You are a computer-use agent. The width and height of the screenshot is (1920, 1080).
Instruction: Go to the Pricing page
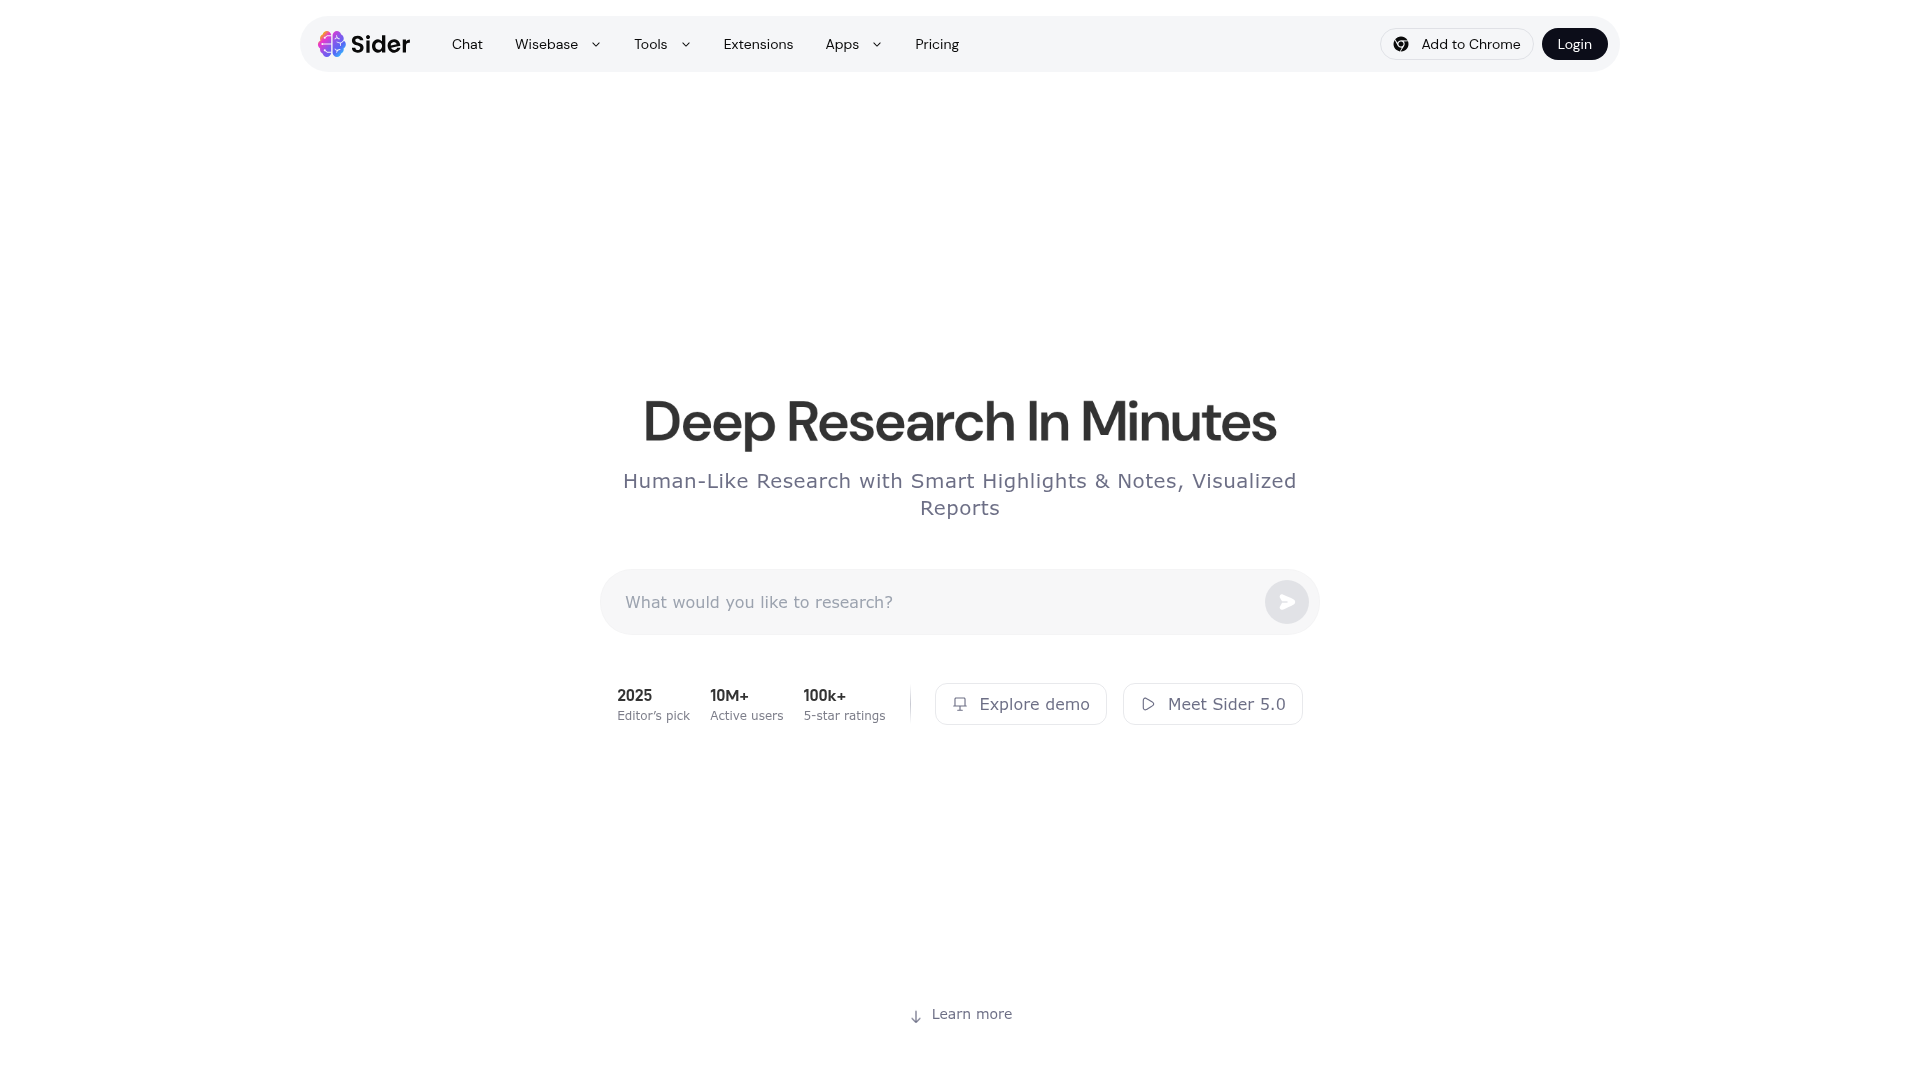[x=936, y=44]
